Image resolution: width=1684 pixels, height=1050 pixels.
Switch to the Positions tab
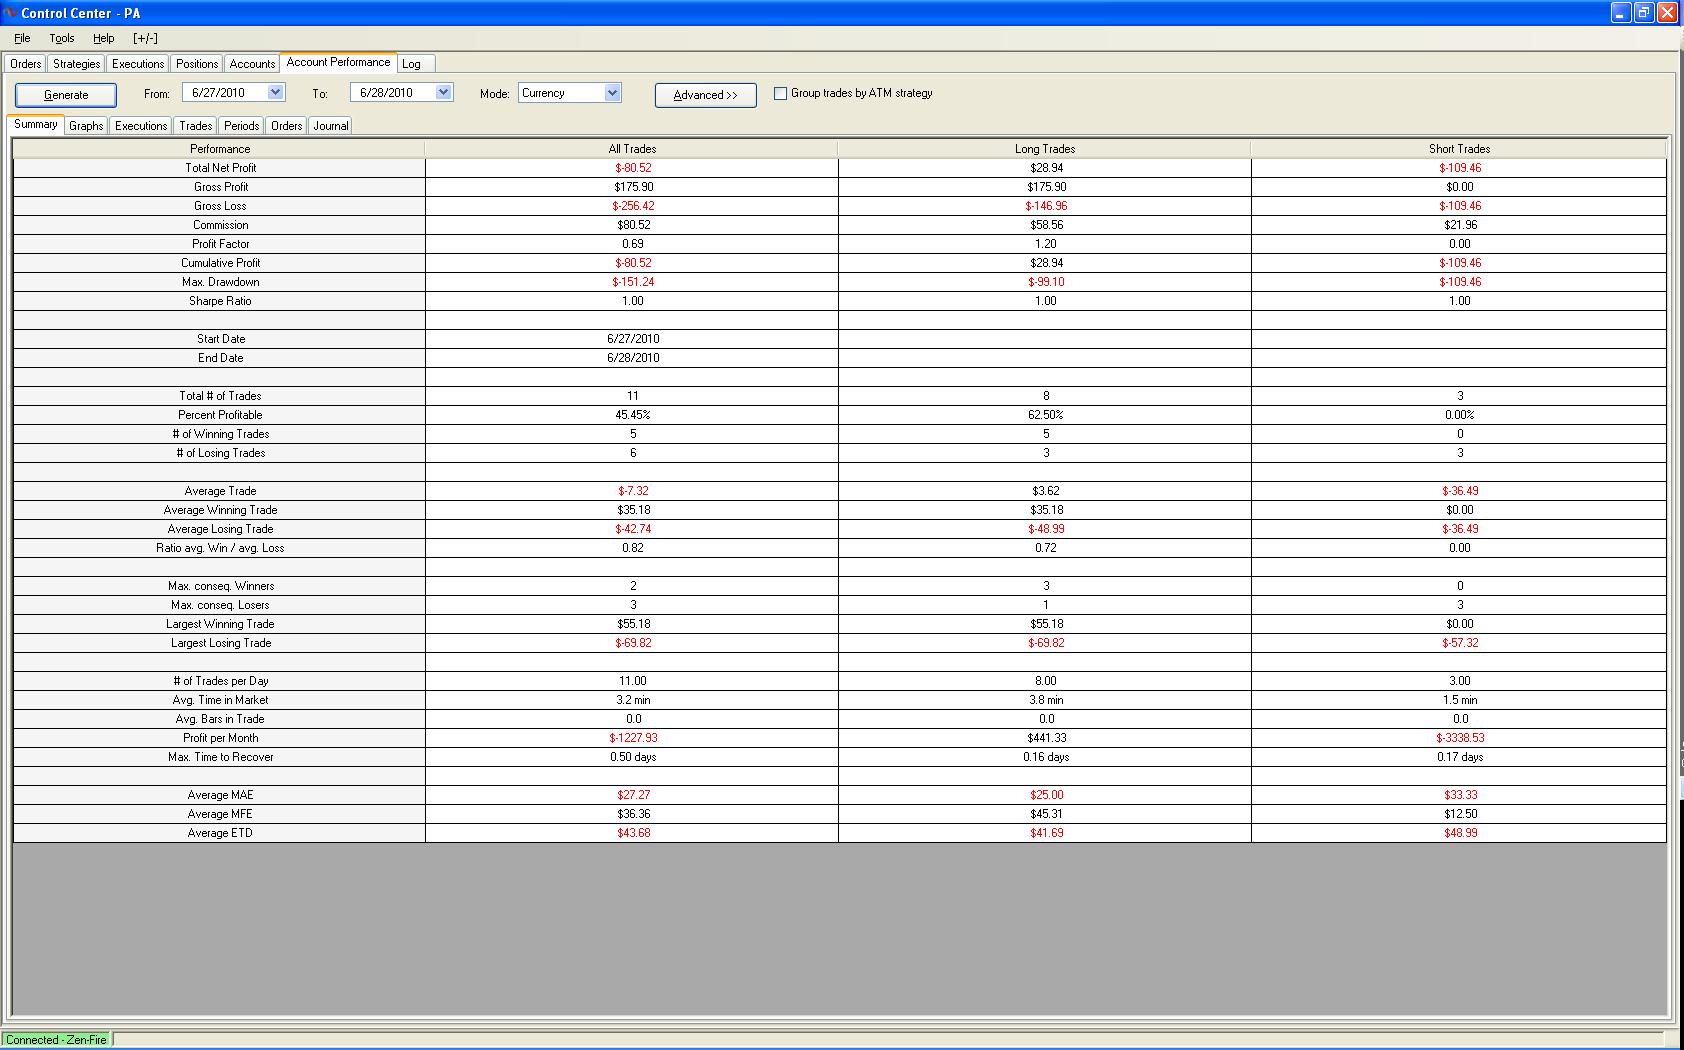tap(197, 64)
